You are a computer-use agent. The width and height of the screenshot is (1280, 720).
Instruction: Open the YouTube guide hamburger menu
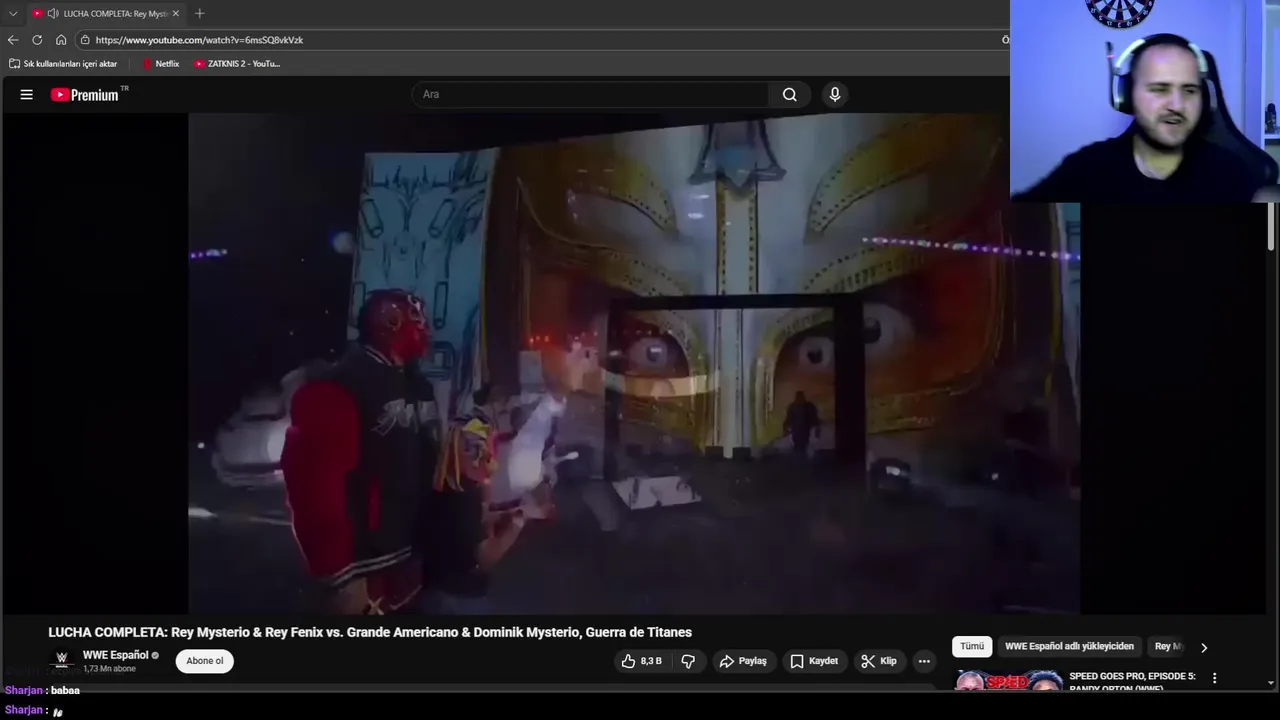pos(27,94)
